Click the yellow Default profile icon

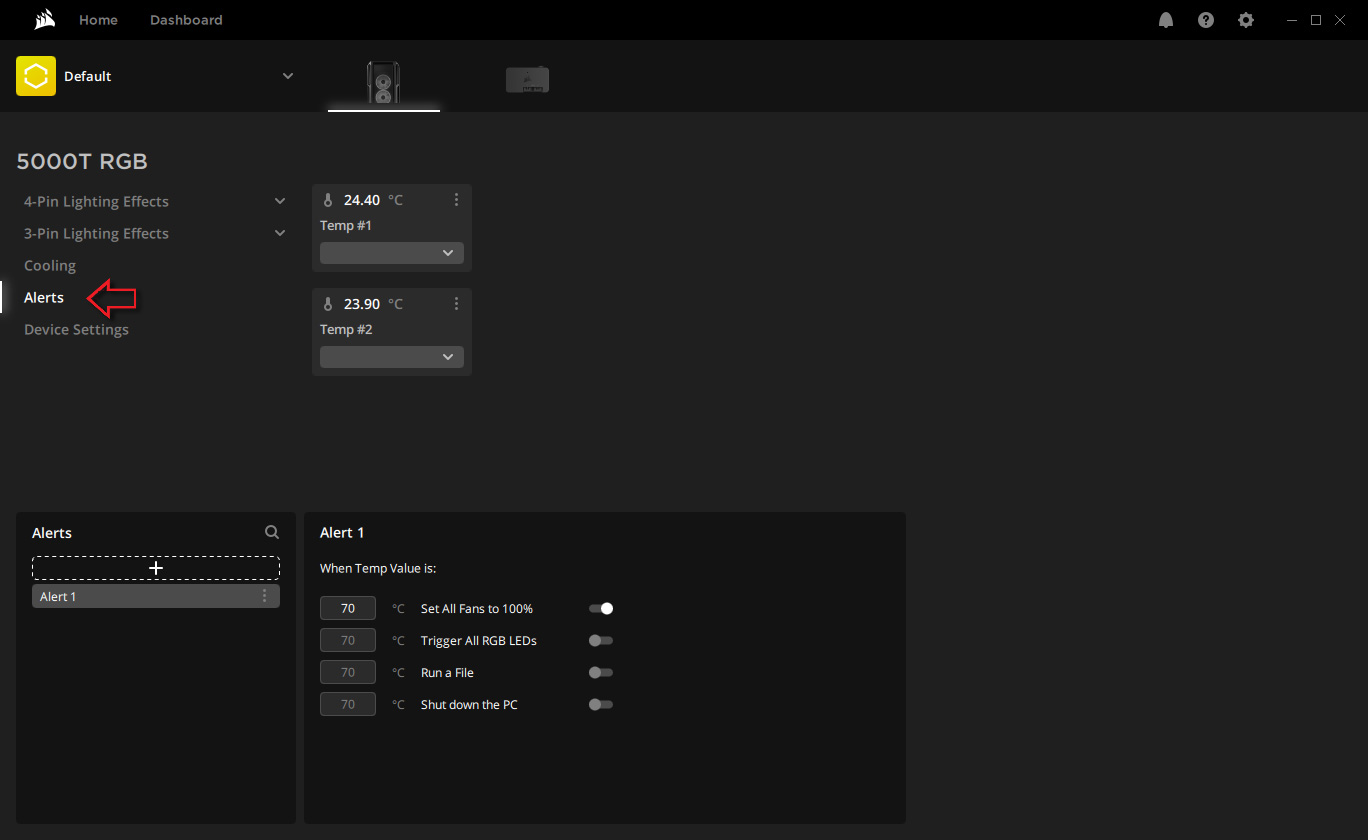pos(36,76)
